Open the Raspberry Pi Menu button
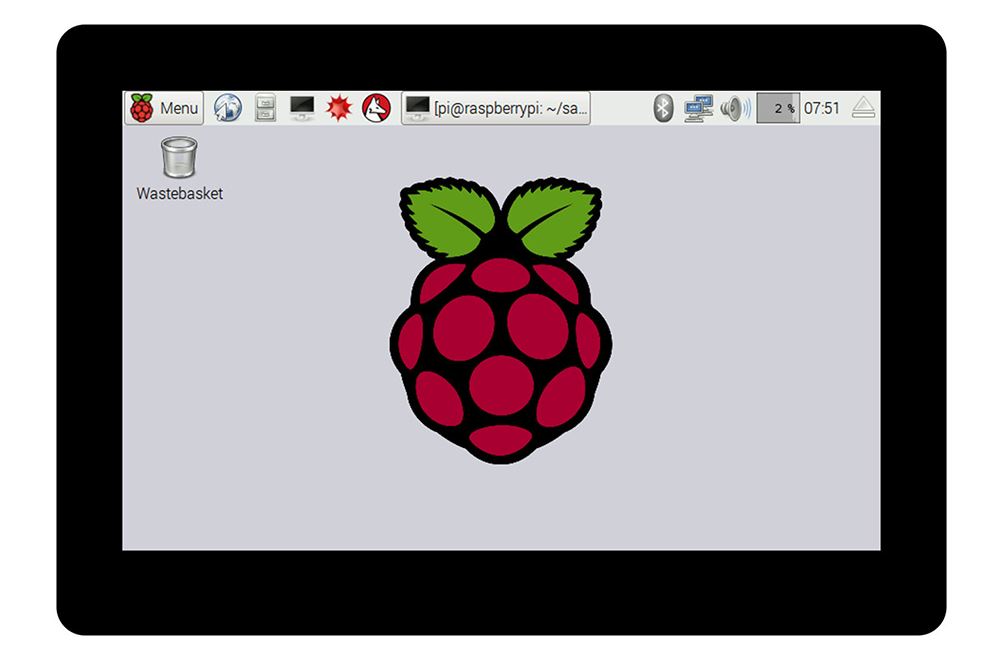This screenshot has height=650, width=984. pyautogui.click(x=164, y=108)
